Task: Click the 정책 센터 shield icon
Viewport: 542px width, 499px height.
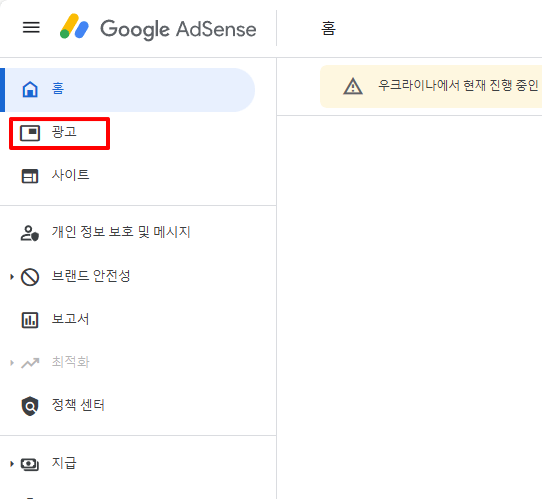Action: tap(30, 406)
